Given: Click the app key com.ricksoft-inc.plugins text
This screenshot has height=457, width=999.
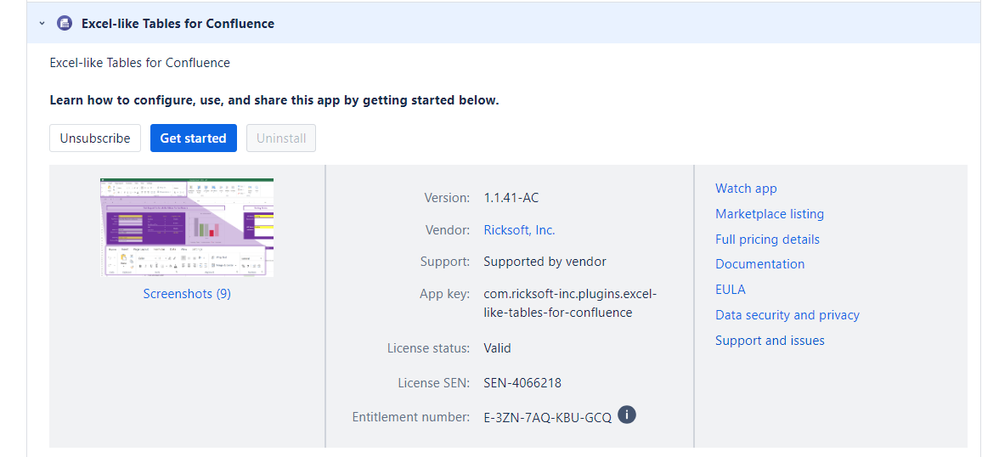Looking at the screenshot, I should pos(570,303).
